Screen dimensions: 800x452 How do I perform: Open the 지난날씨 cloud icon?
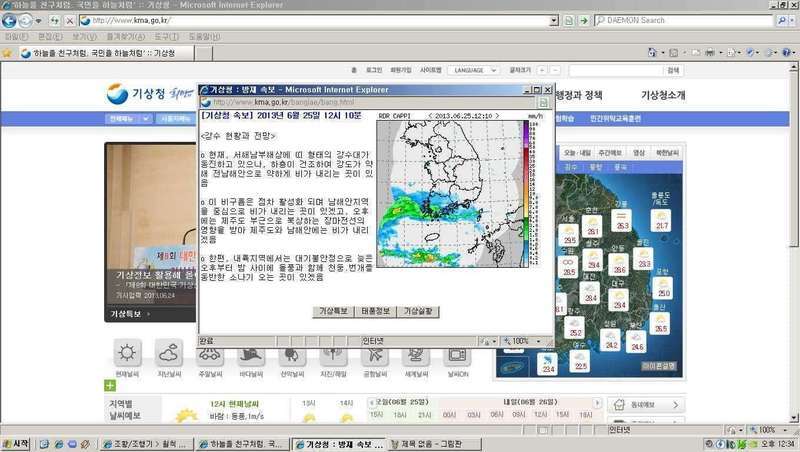coord(169,353)
